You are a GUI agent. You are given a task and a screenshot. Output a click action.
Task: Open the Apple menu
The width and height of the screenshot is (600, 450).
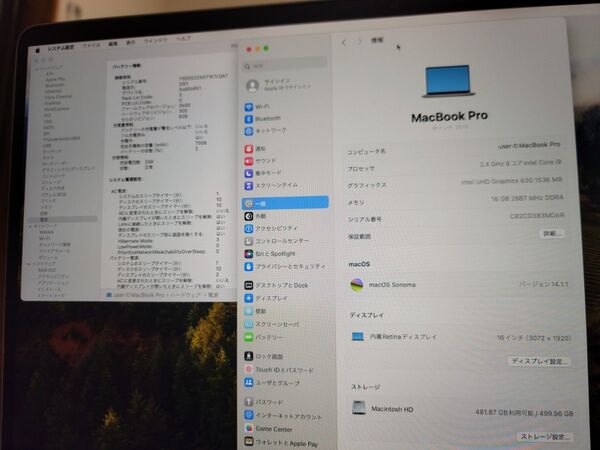38,50
